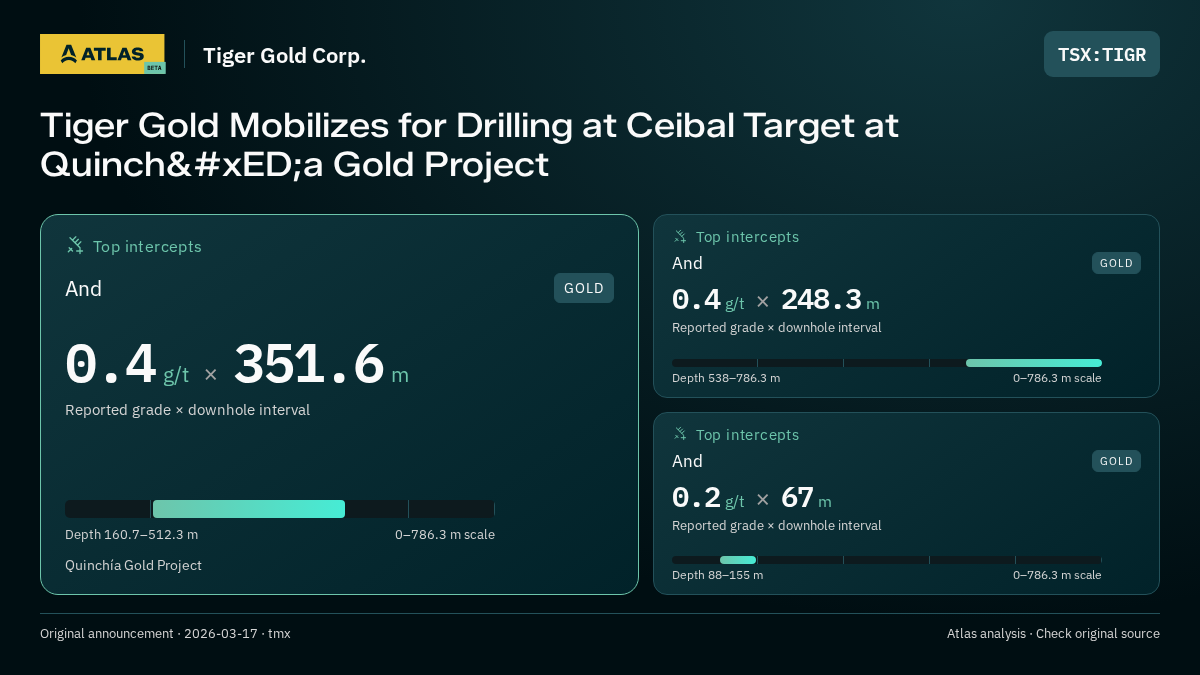Click the 0–786.3 m scale label in the large card
This screenshot has width=1200, height=675.
click(445, 534)
